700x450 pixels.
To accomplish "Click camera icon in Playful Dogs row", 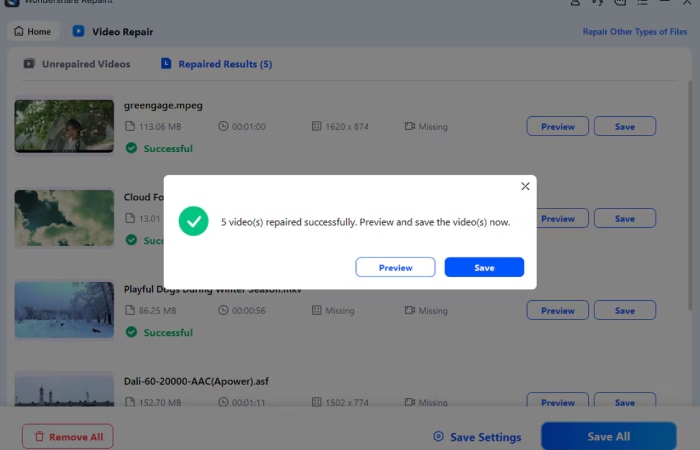I will [x=410, y=310].
